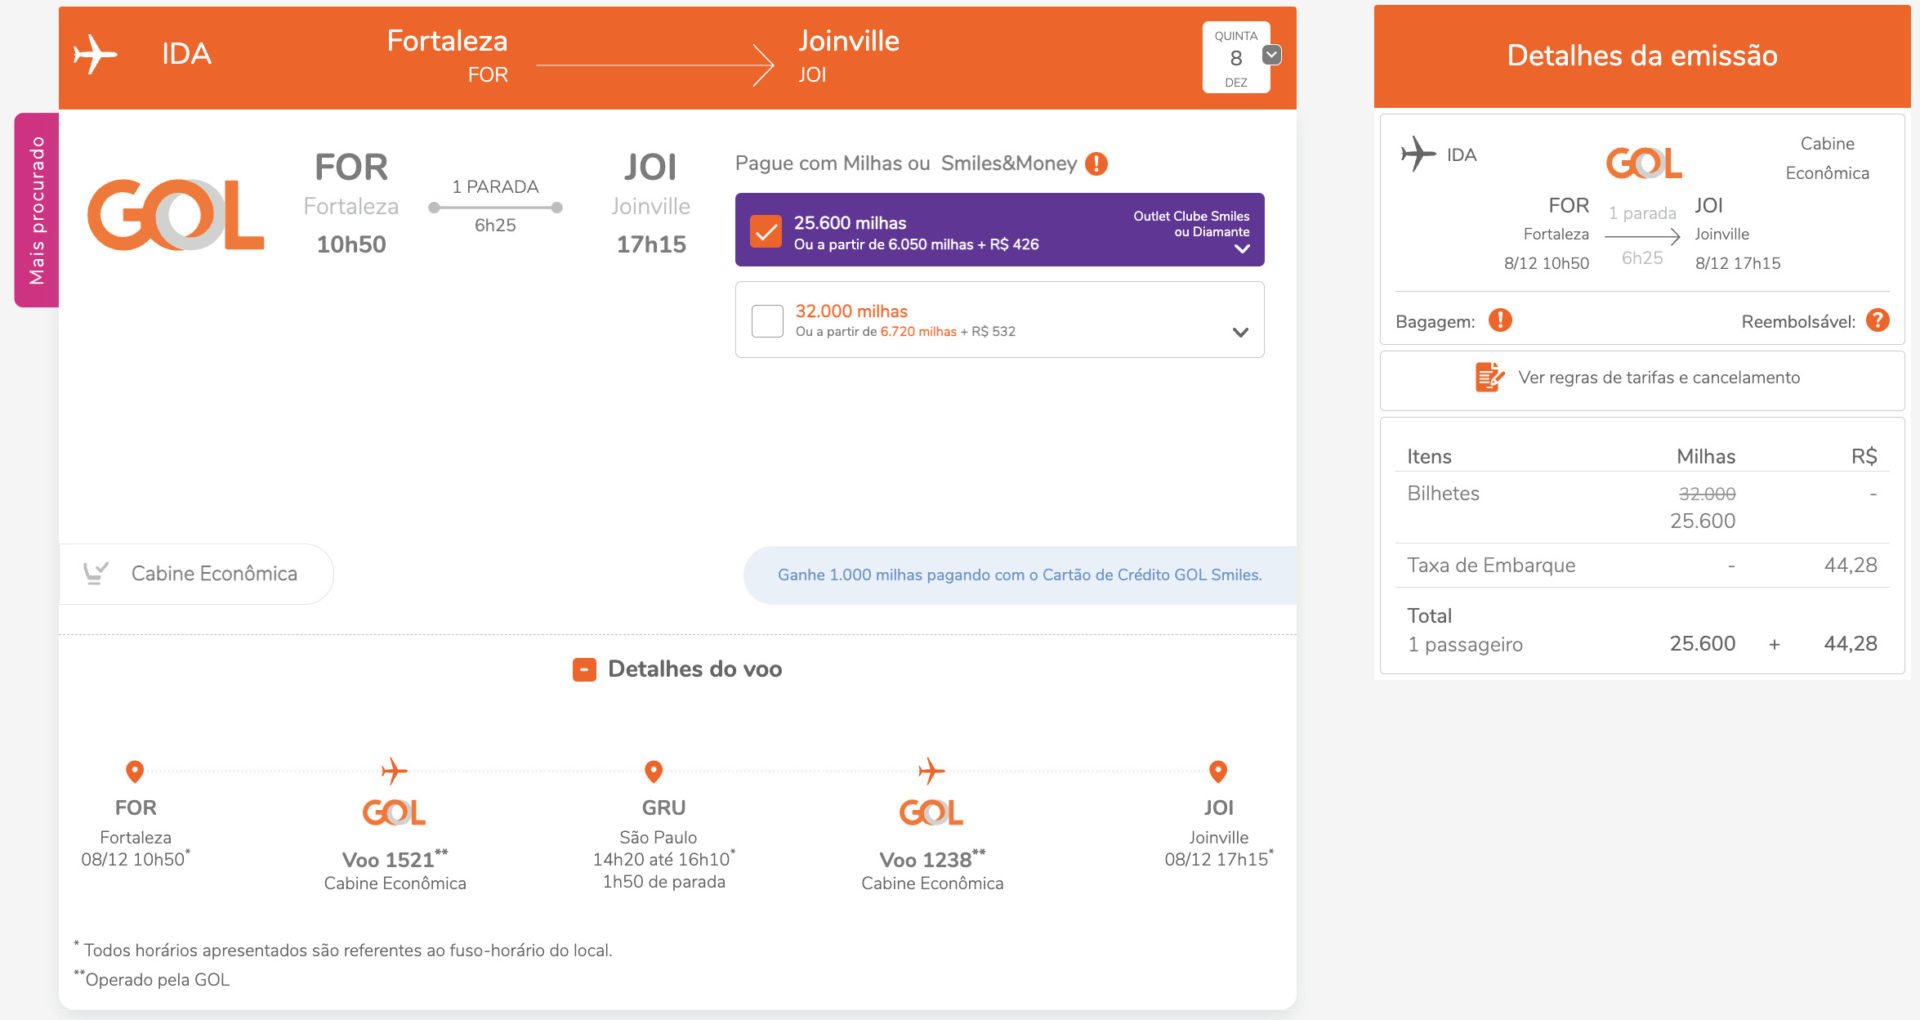Screen dimensions: 1920x1020
Task: Click the Operado pela GOL footnote
Action: click(152, 979)
